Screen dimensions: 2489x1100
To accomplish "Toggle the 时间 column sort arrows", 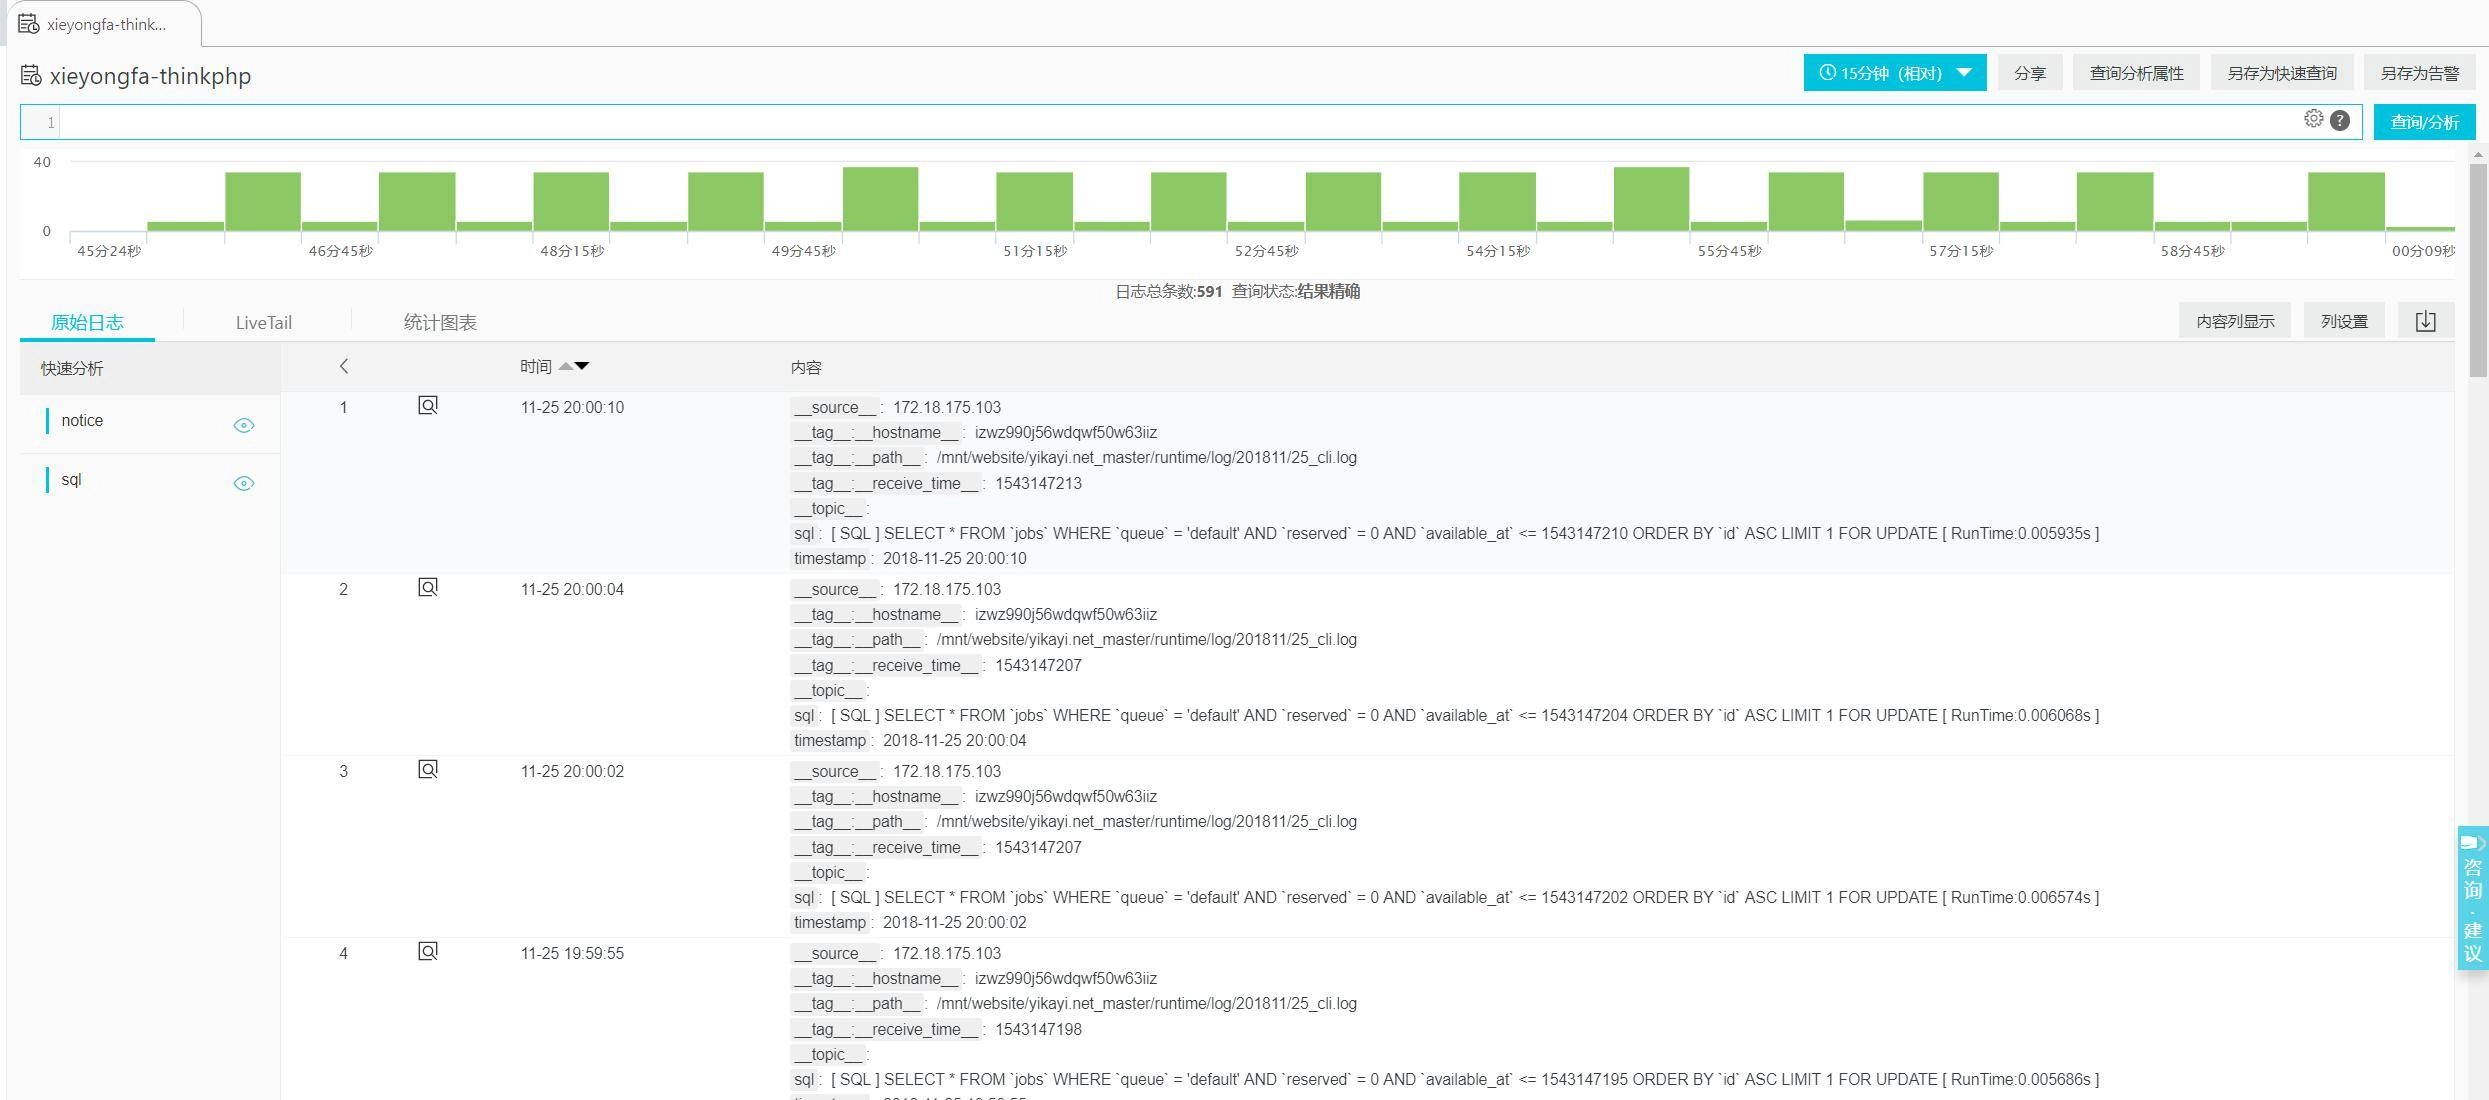I will point(574,366).
